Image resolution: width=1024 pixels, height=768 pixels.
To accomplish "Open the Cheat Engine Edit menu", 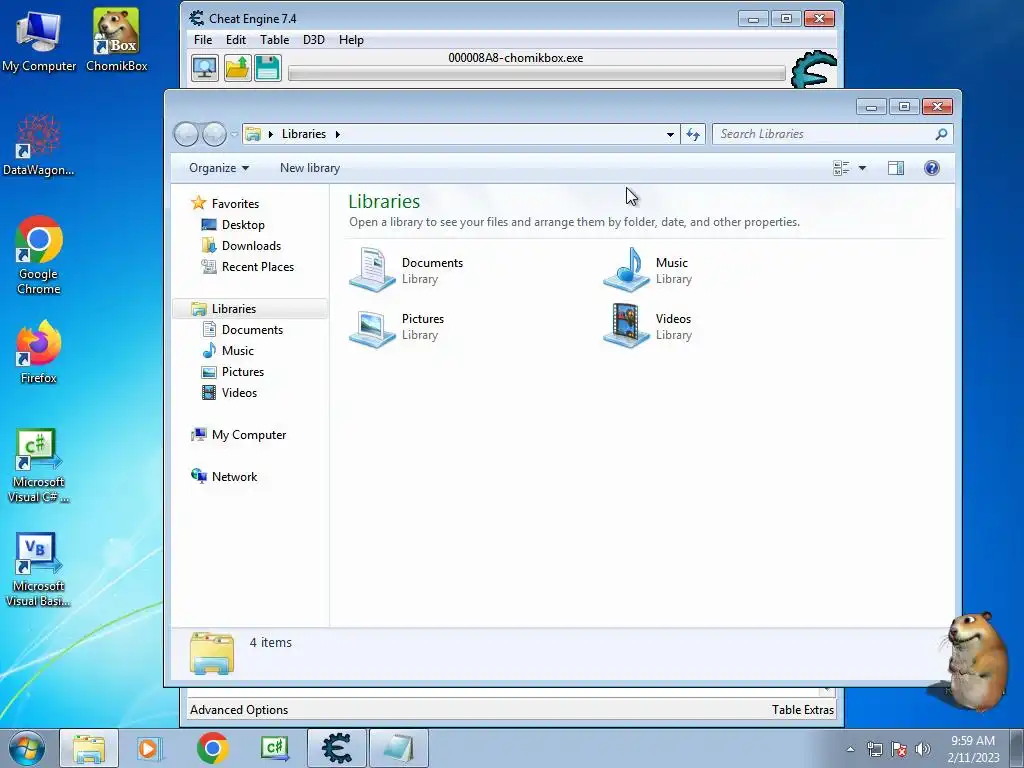I will tap(236, 40).
